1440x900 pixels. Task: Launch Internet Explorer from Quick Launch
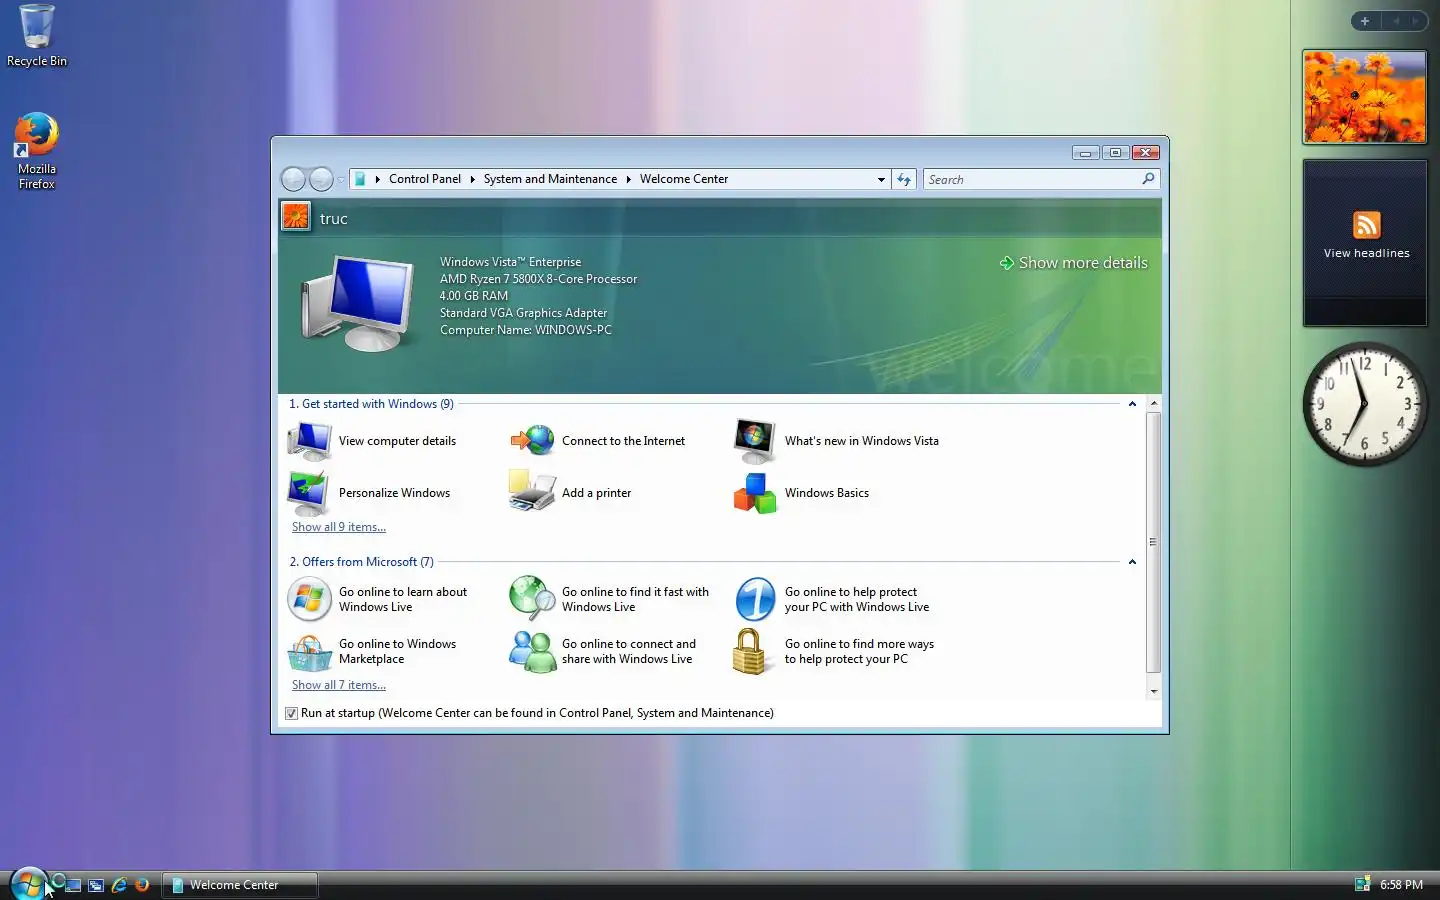tap(119, 885)
